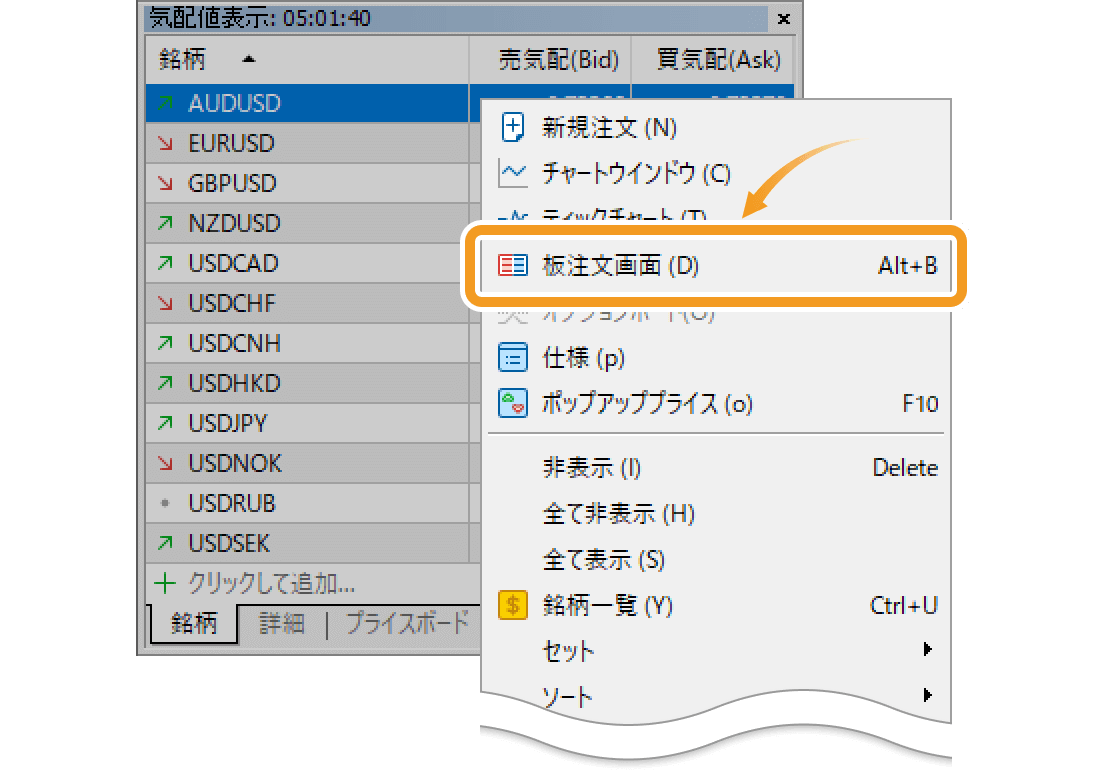The height and width of the screenshot is (774, 1100).
Task: Click the red down-arrow icon beside EURUSD
Action: coord(165,143)
